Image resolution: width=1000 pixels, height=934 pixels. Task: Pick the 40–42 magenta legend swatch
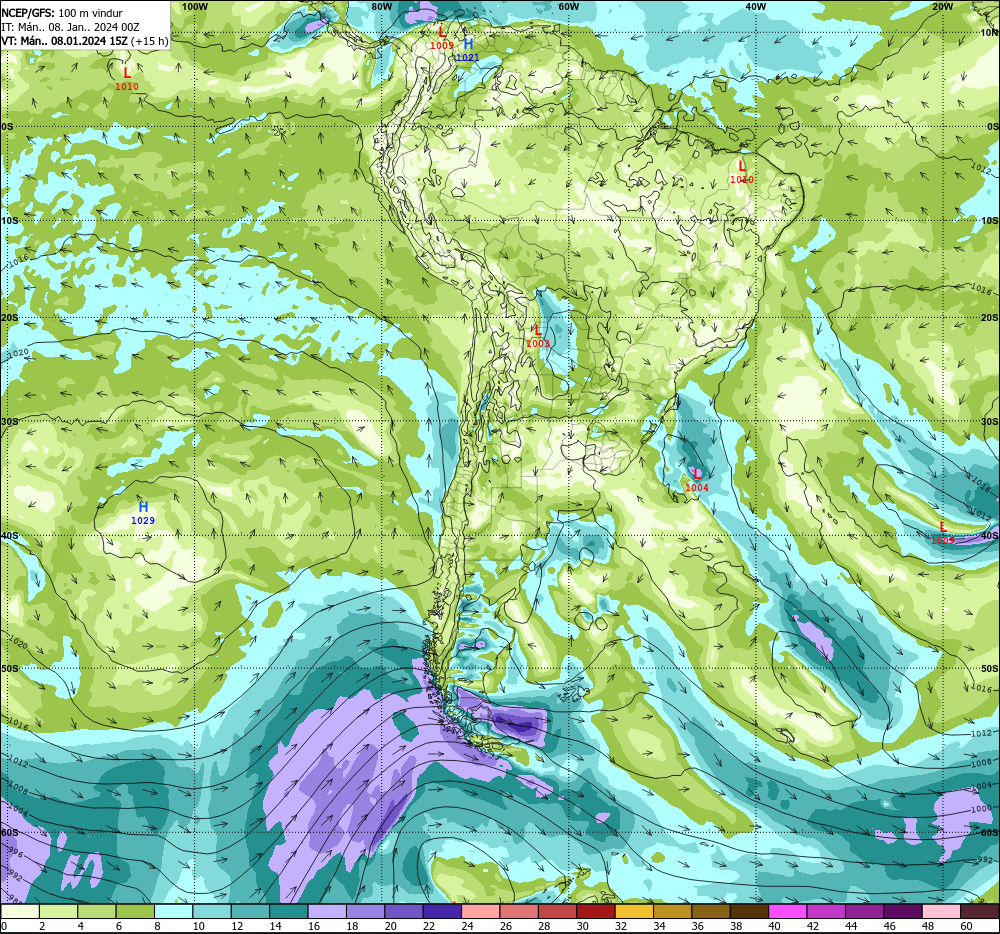tap(788, 911)
